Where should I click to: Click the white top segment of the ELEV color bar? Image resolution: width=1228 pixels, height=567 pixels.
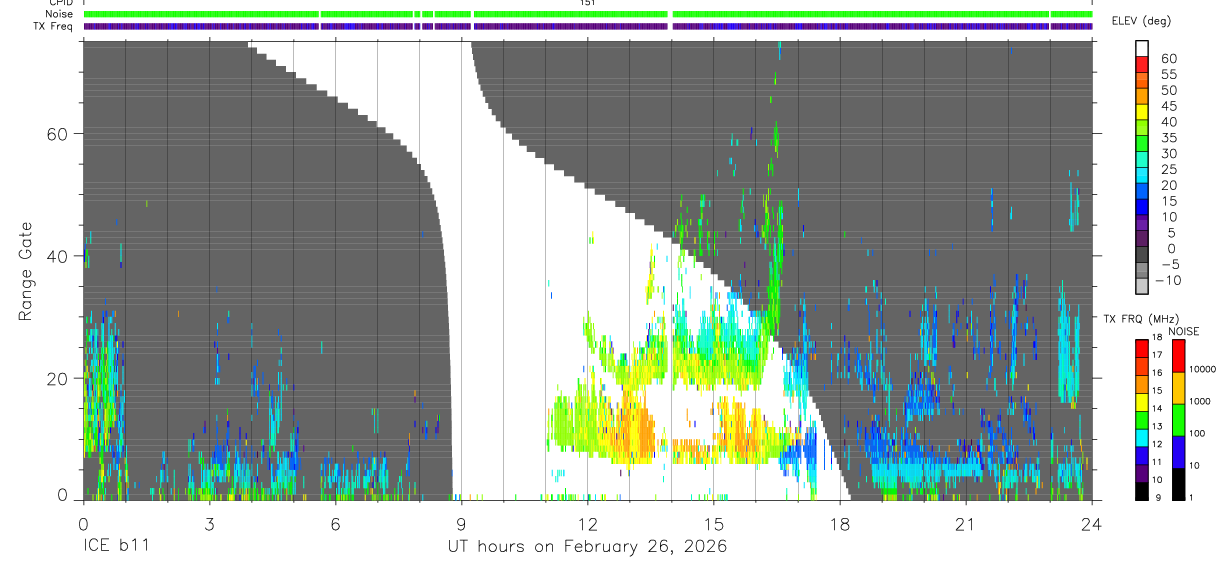tap(1142, 48)
